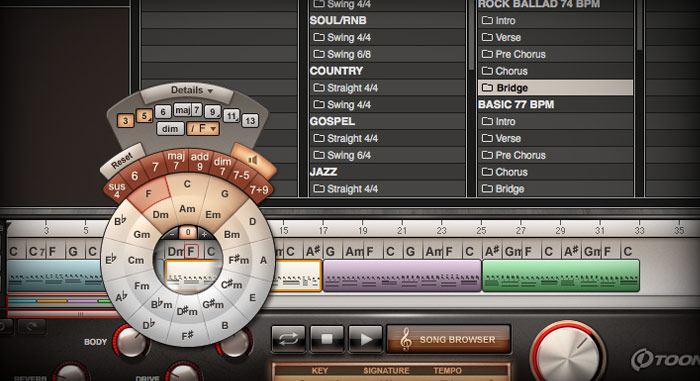Screen dimensions: 700x381
Task: Click the loop playback icon
Action: tap(288, 339)
